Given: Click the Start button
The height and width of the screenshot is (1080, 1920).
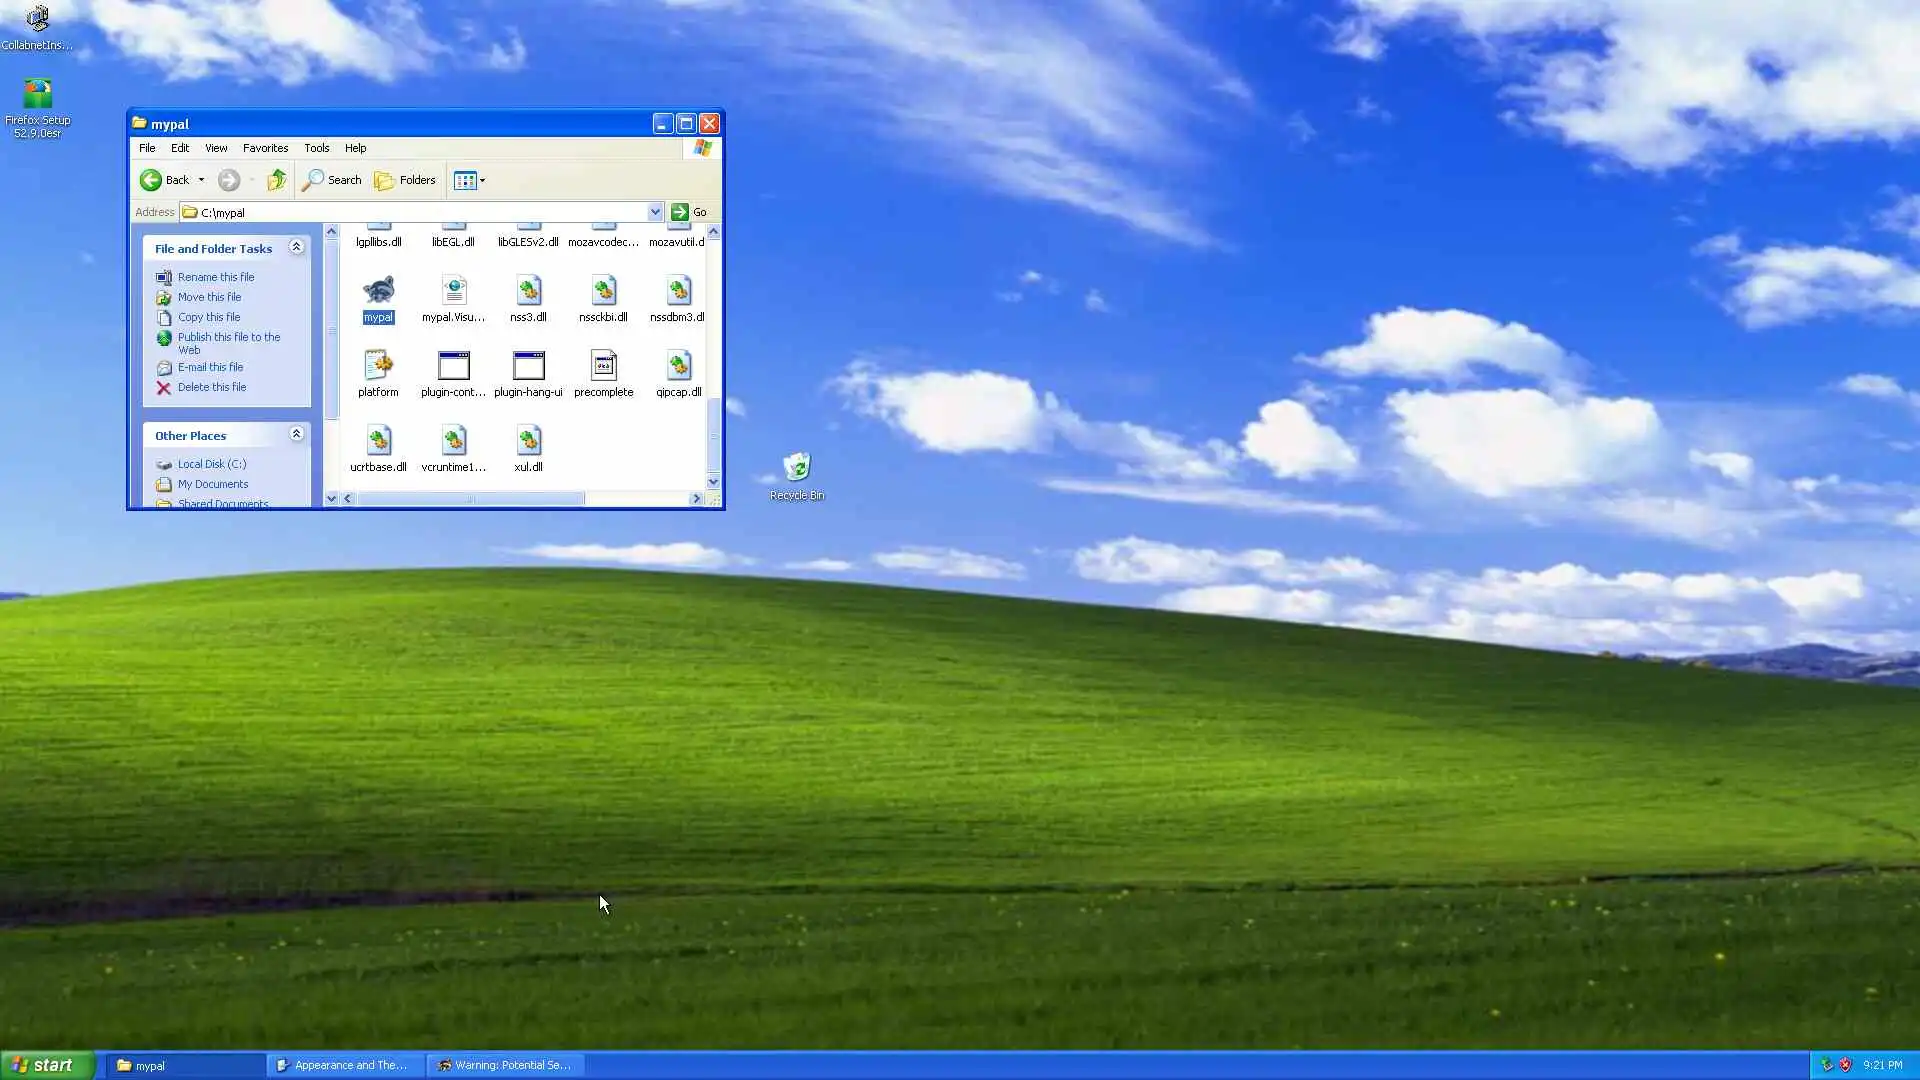Looking at the screenshot, I should [x=47, y=1065].
